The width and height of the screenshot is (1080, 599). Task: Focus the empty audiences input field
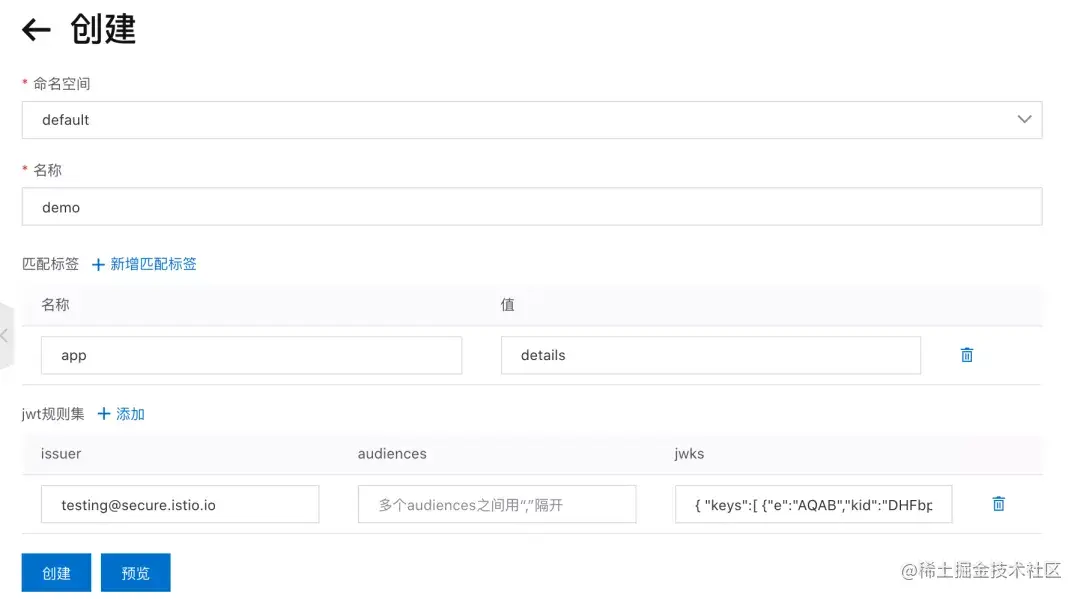coord(497,504)
